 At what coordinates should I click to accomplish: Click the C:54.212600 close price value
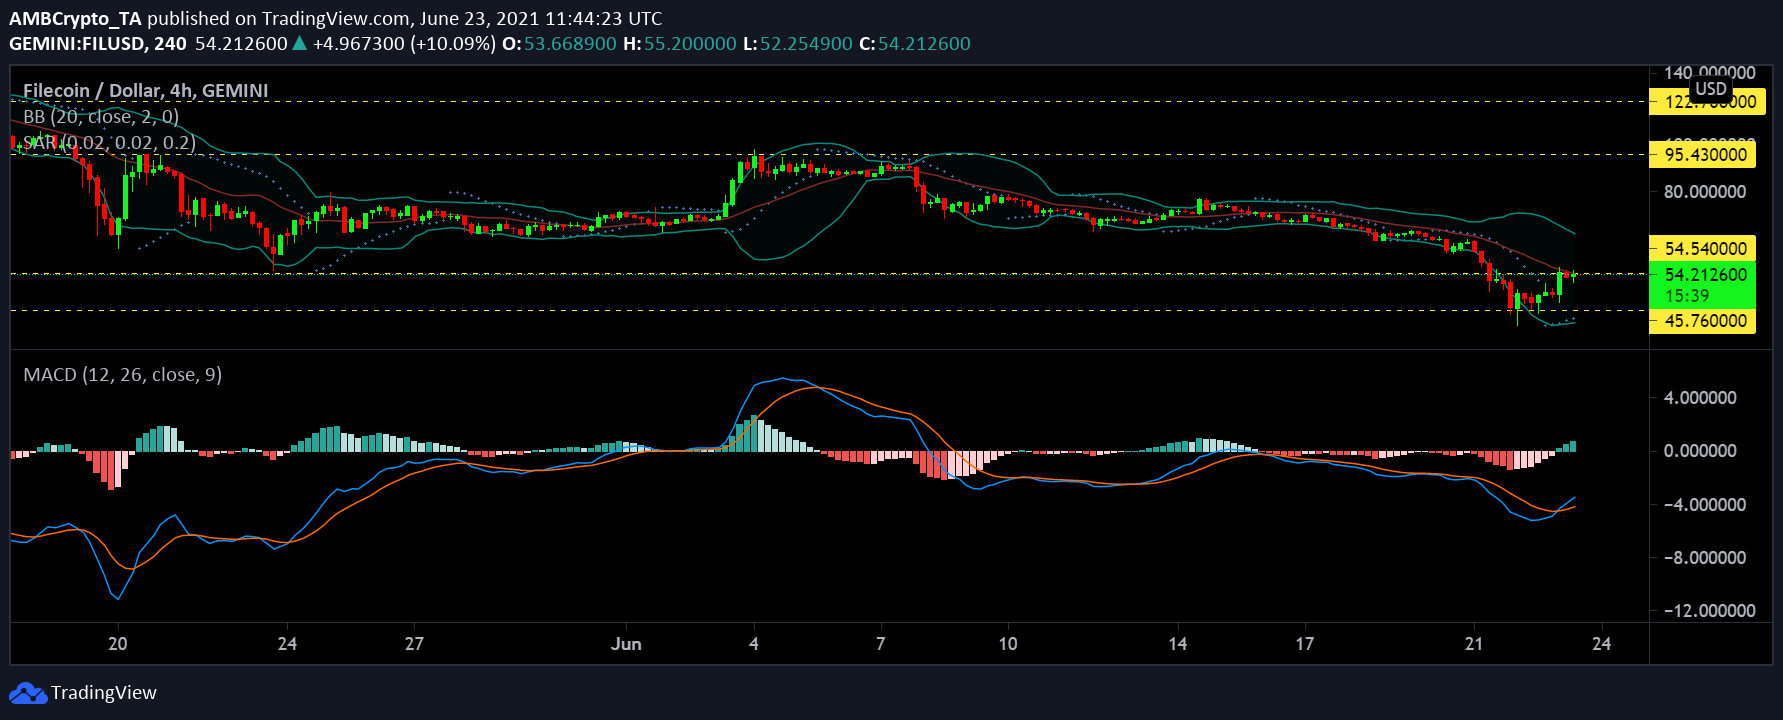[915, 43]
